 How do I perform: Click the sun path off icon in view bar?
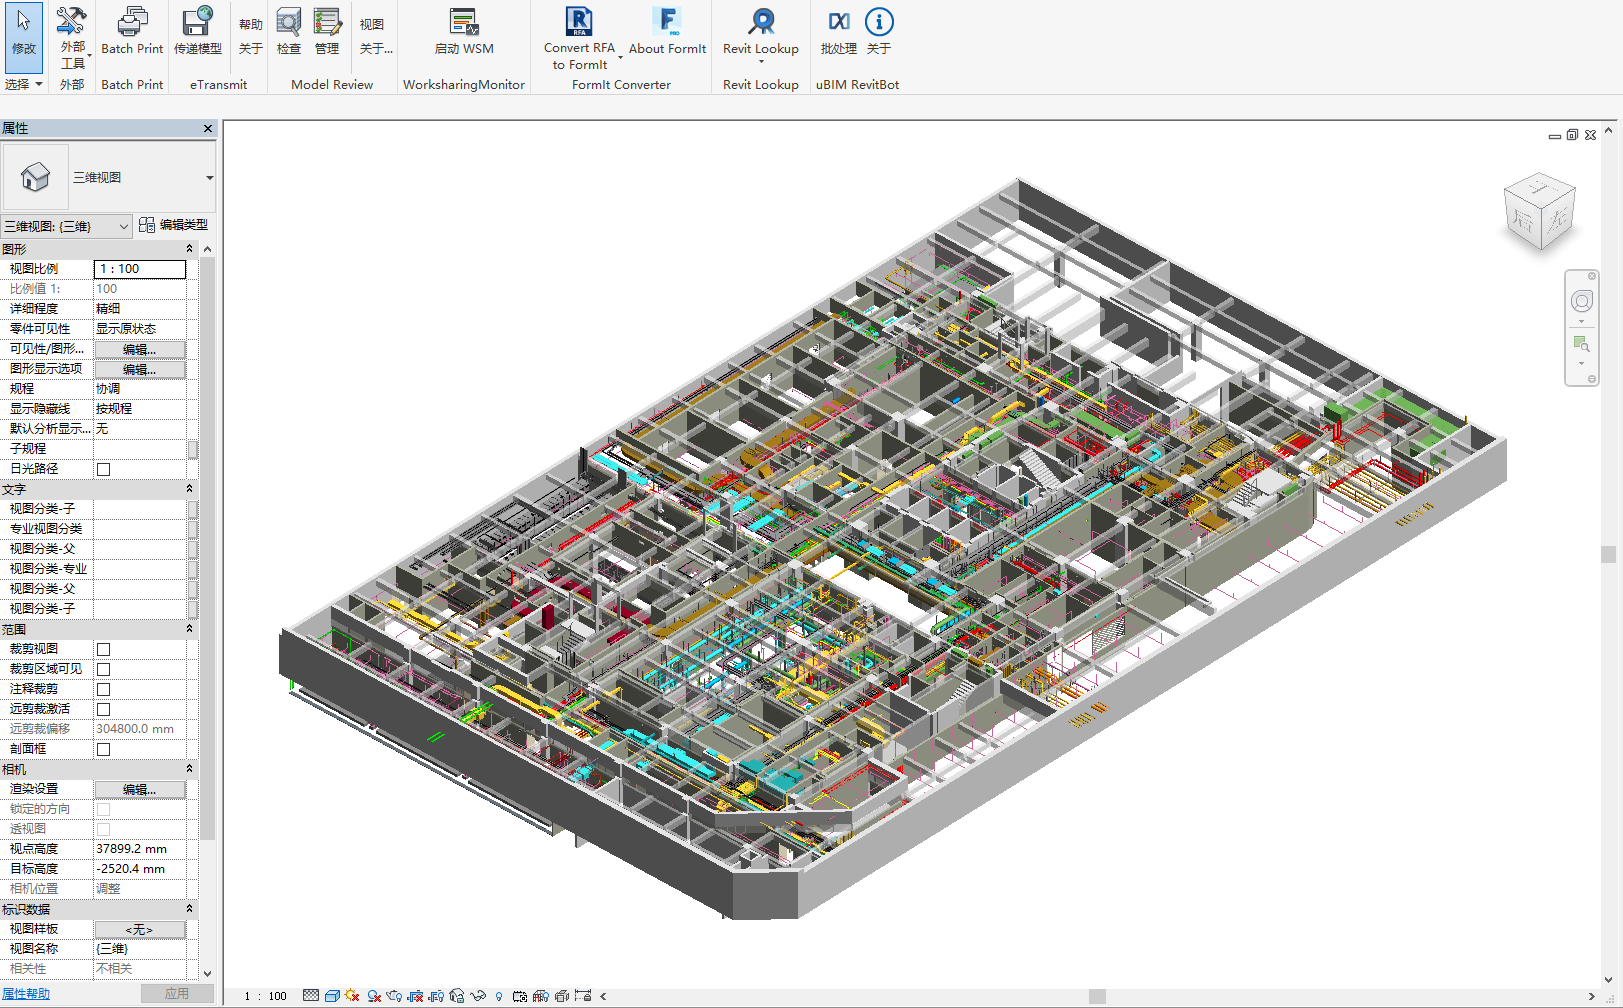click(352, 996)
